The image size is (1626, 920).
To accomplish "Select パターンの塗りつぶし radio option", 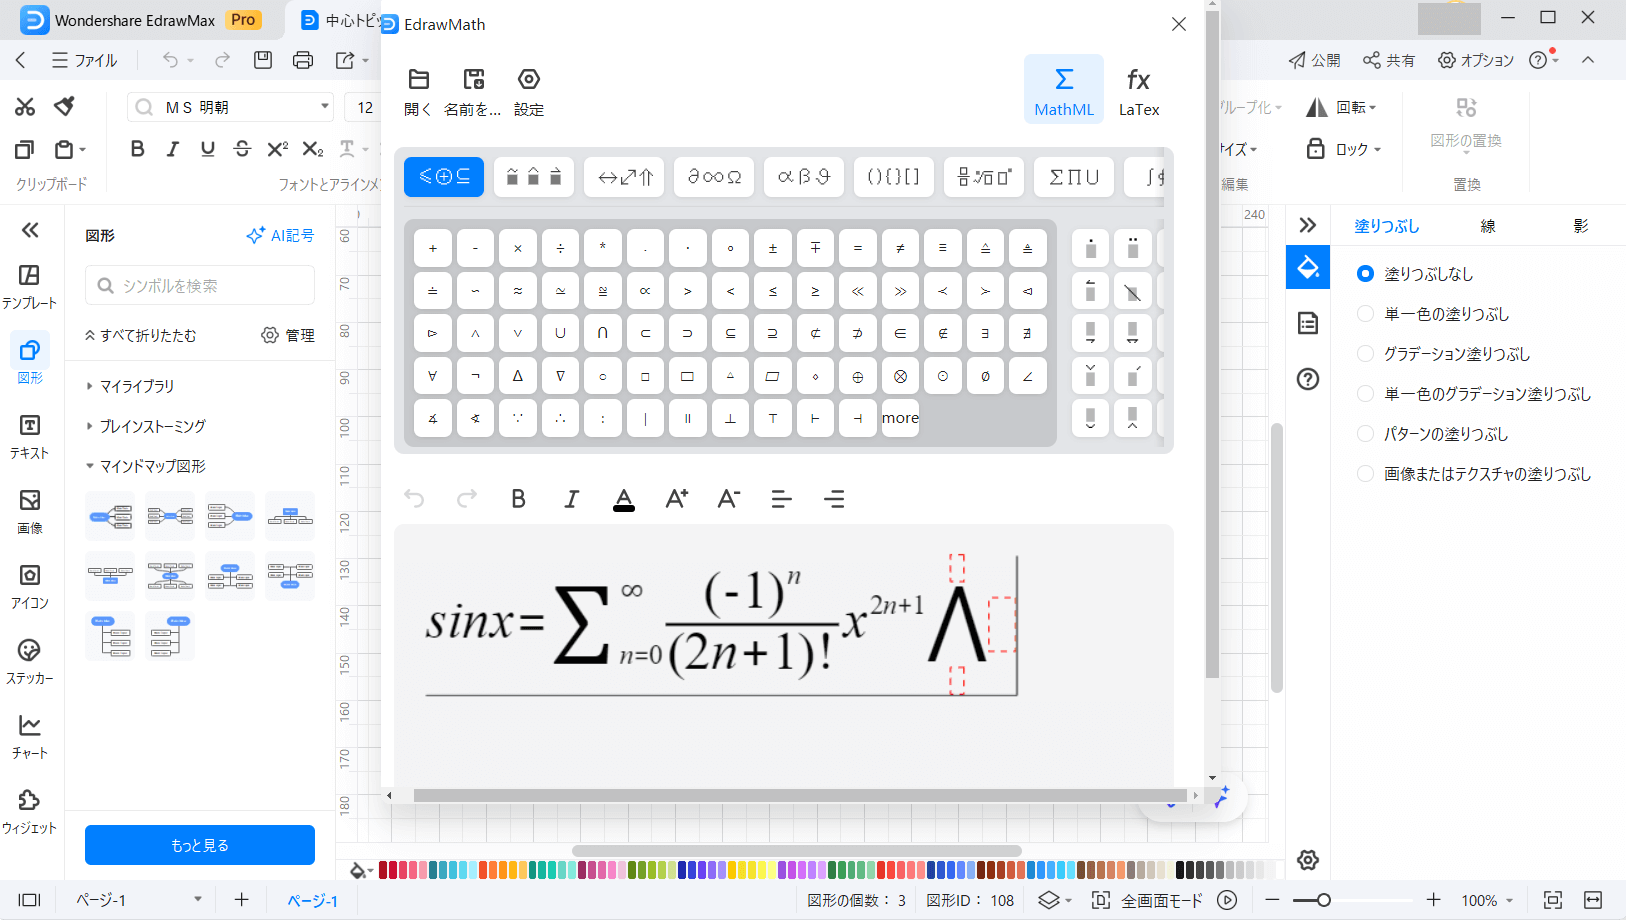I will 1365,433.
